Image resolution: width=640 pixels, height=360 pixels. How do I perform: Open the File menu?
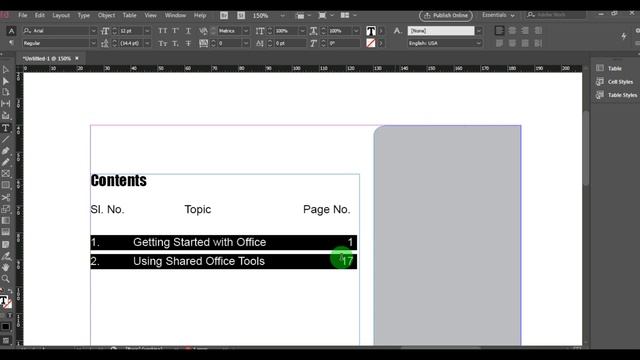(22, 15)
